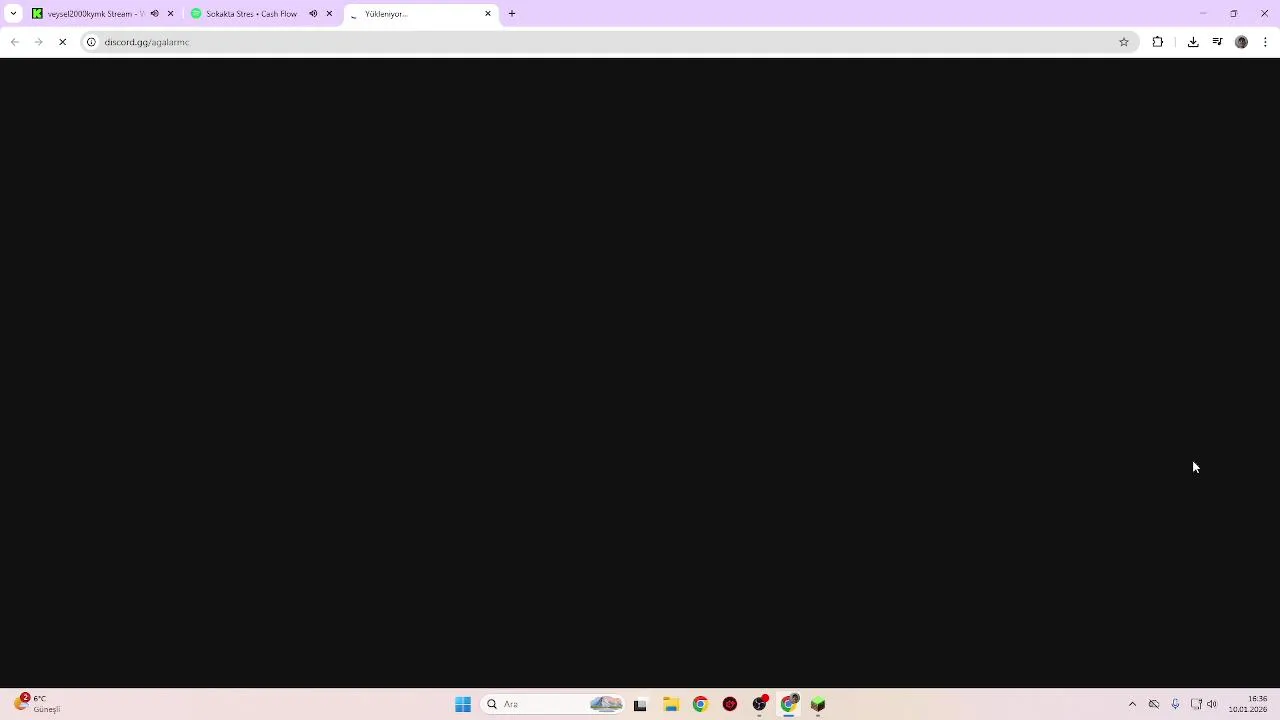This screenshot has width=1280, height=720.
Task: Open network settings tray icon
Action: (1195, 704)
